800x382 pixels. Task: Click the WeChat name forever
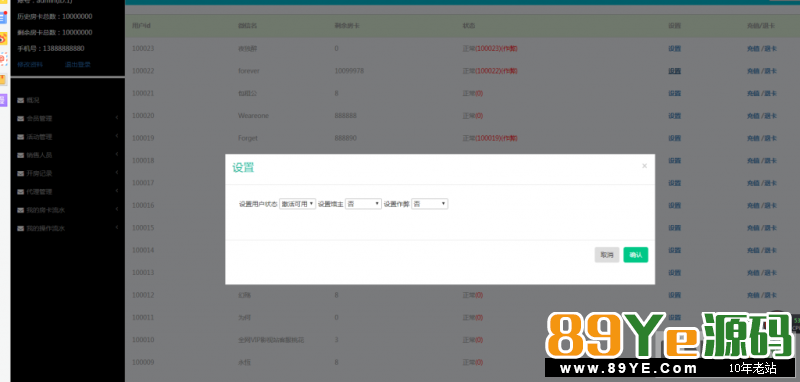[x=248, y=71]
